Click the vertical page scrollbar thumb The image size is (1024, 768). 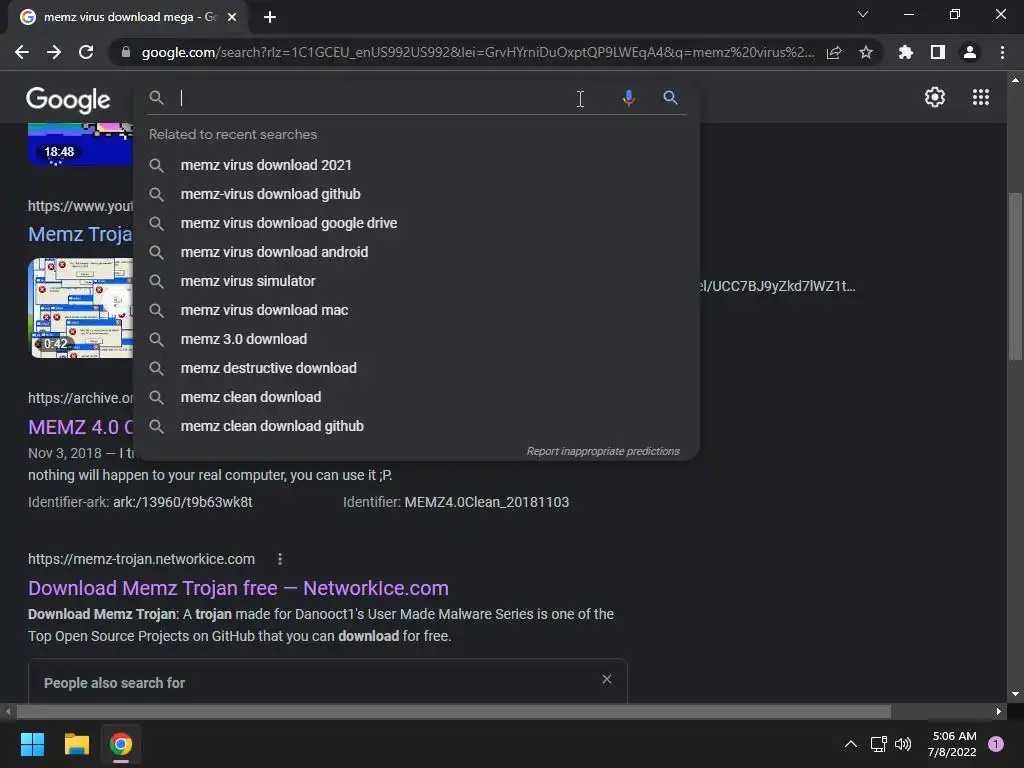pos(1015,276)
